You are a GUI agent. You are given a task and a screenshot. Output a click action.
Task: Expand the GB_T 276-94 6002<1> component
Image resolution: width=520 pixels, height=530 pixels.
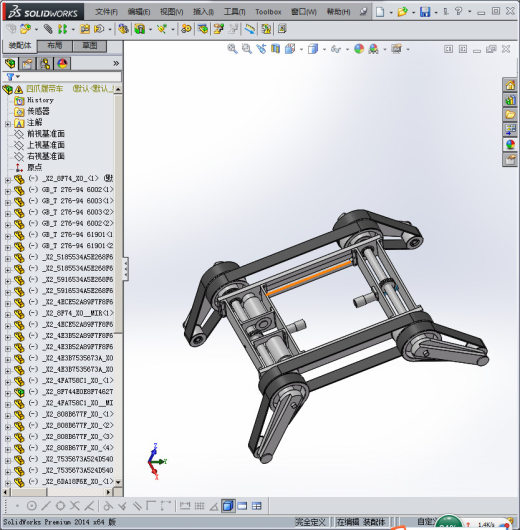tap(8, 191)
